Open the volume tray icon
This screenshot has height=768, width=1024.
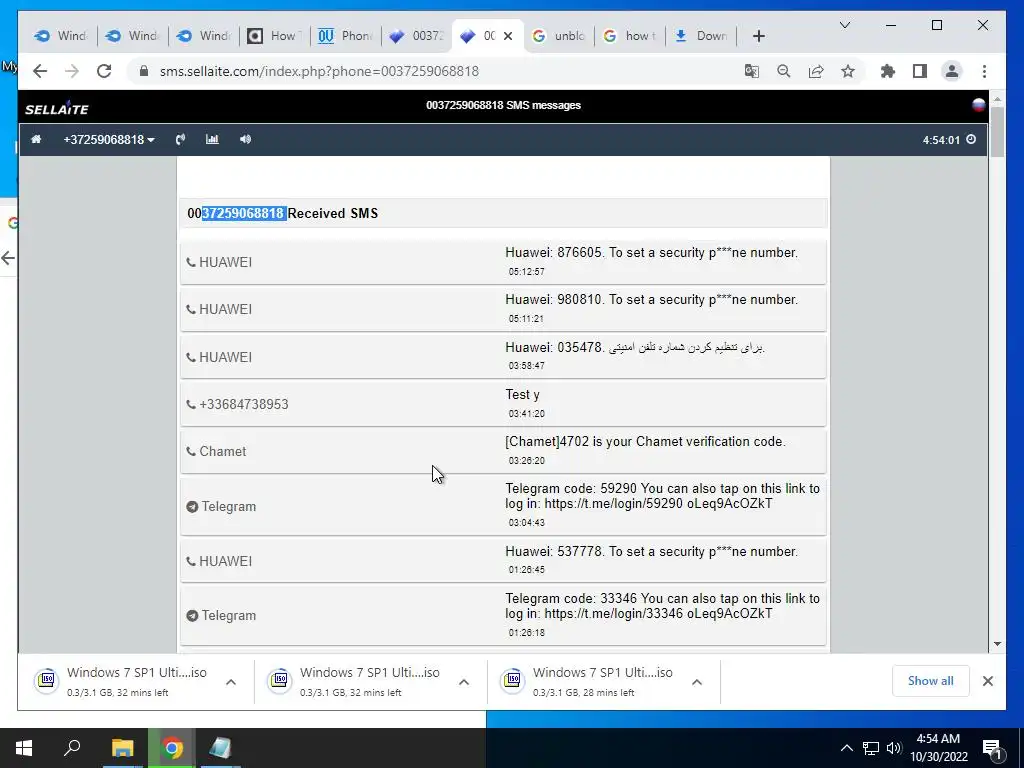coord(894,748)
